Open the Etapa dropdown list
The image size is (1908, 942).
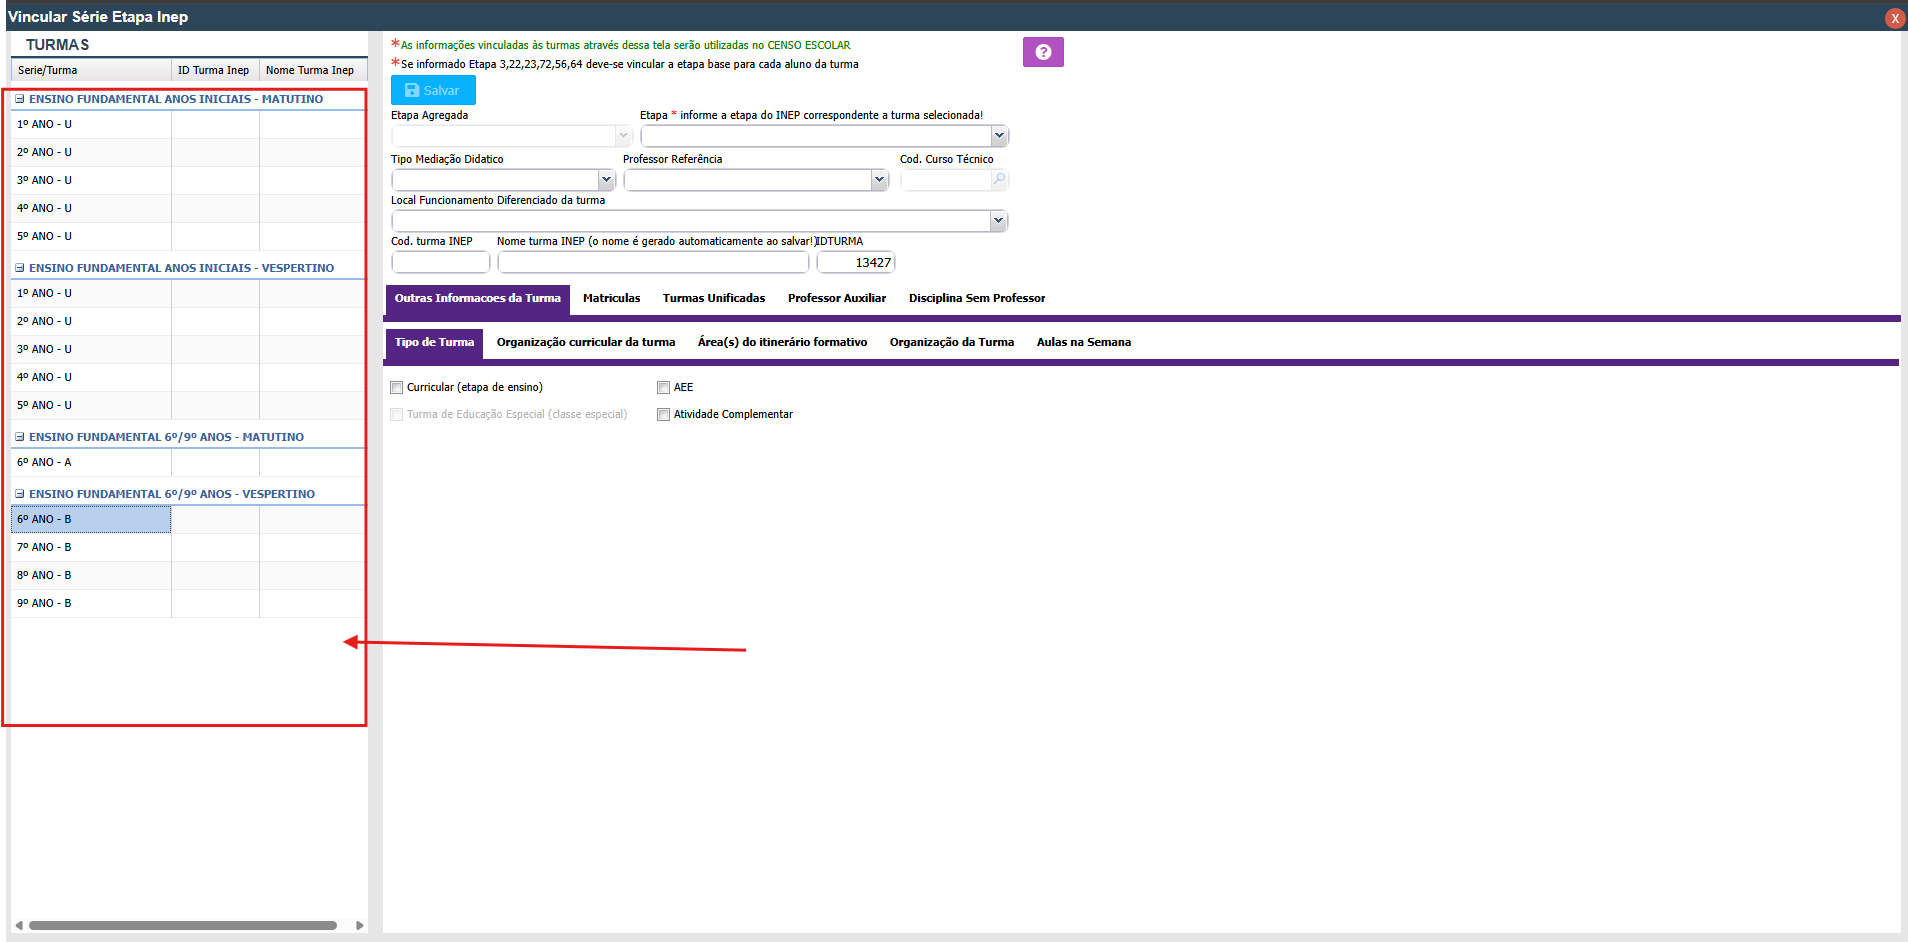(998, 136)
